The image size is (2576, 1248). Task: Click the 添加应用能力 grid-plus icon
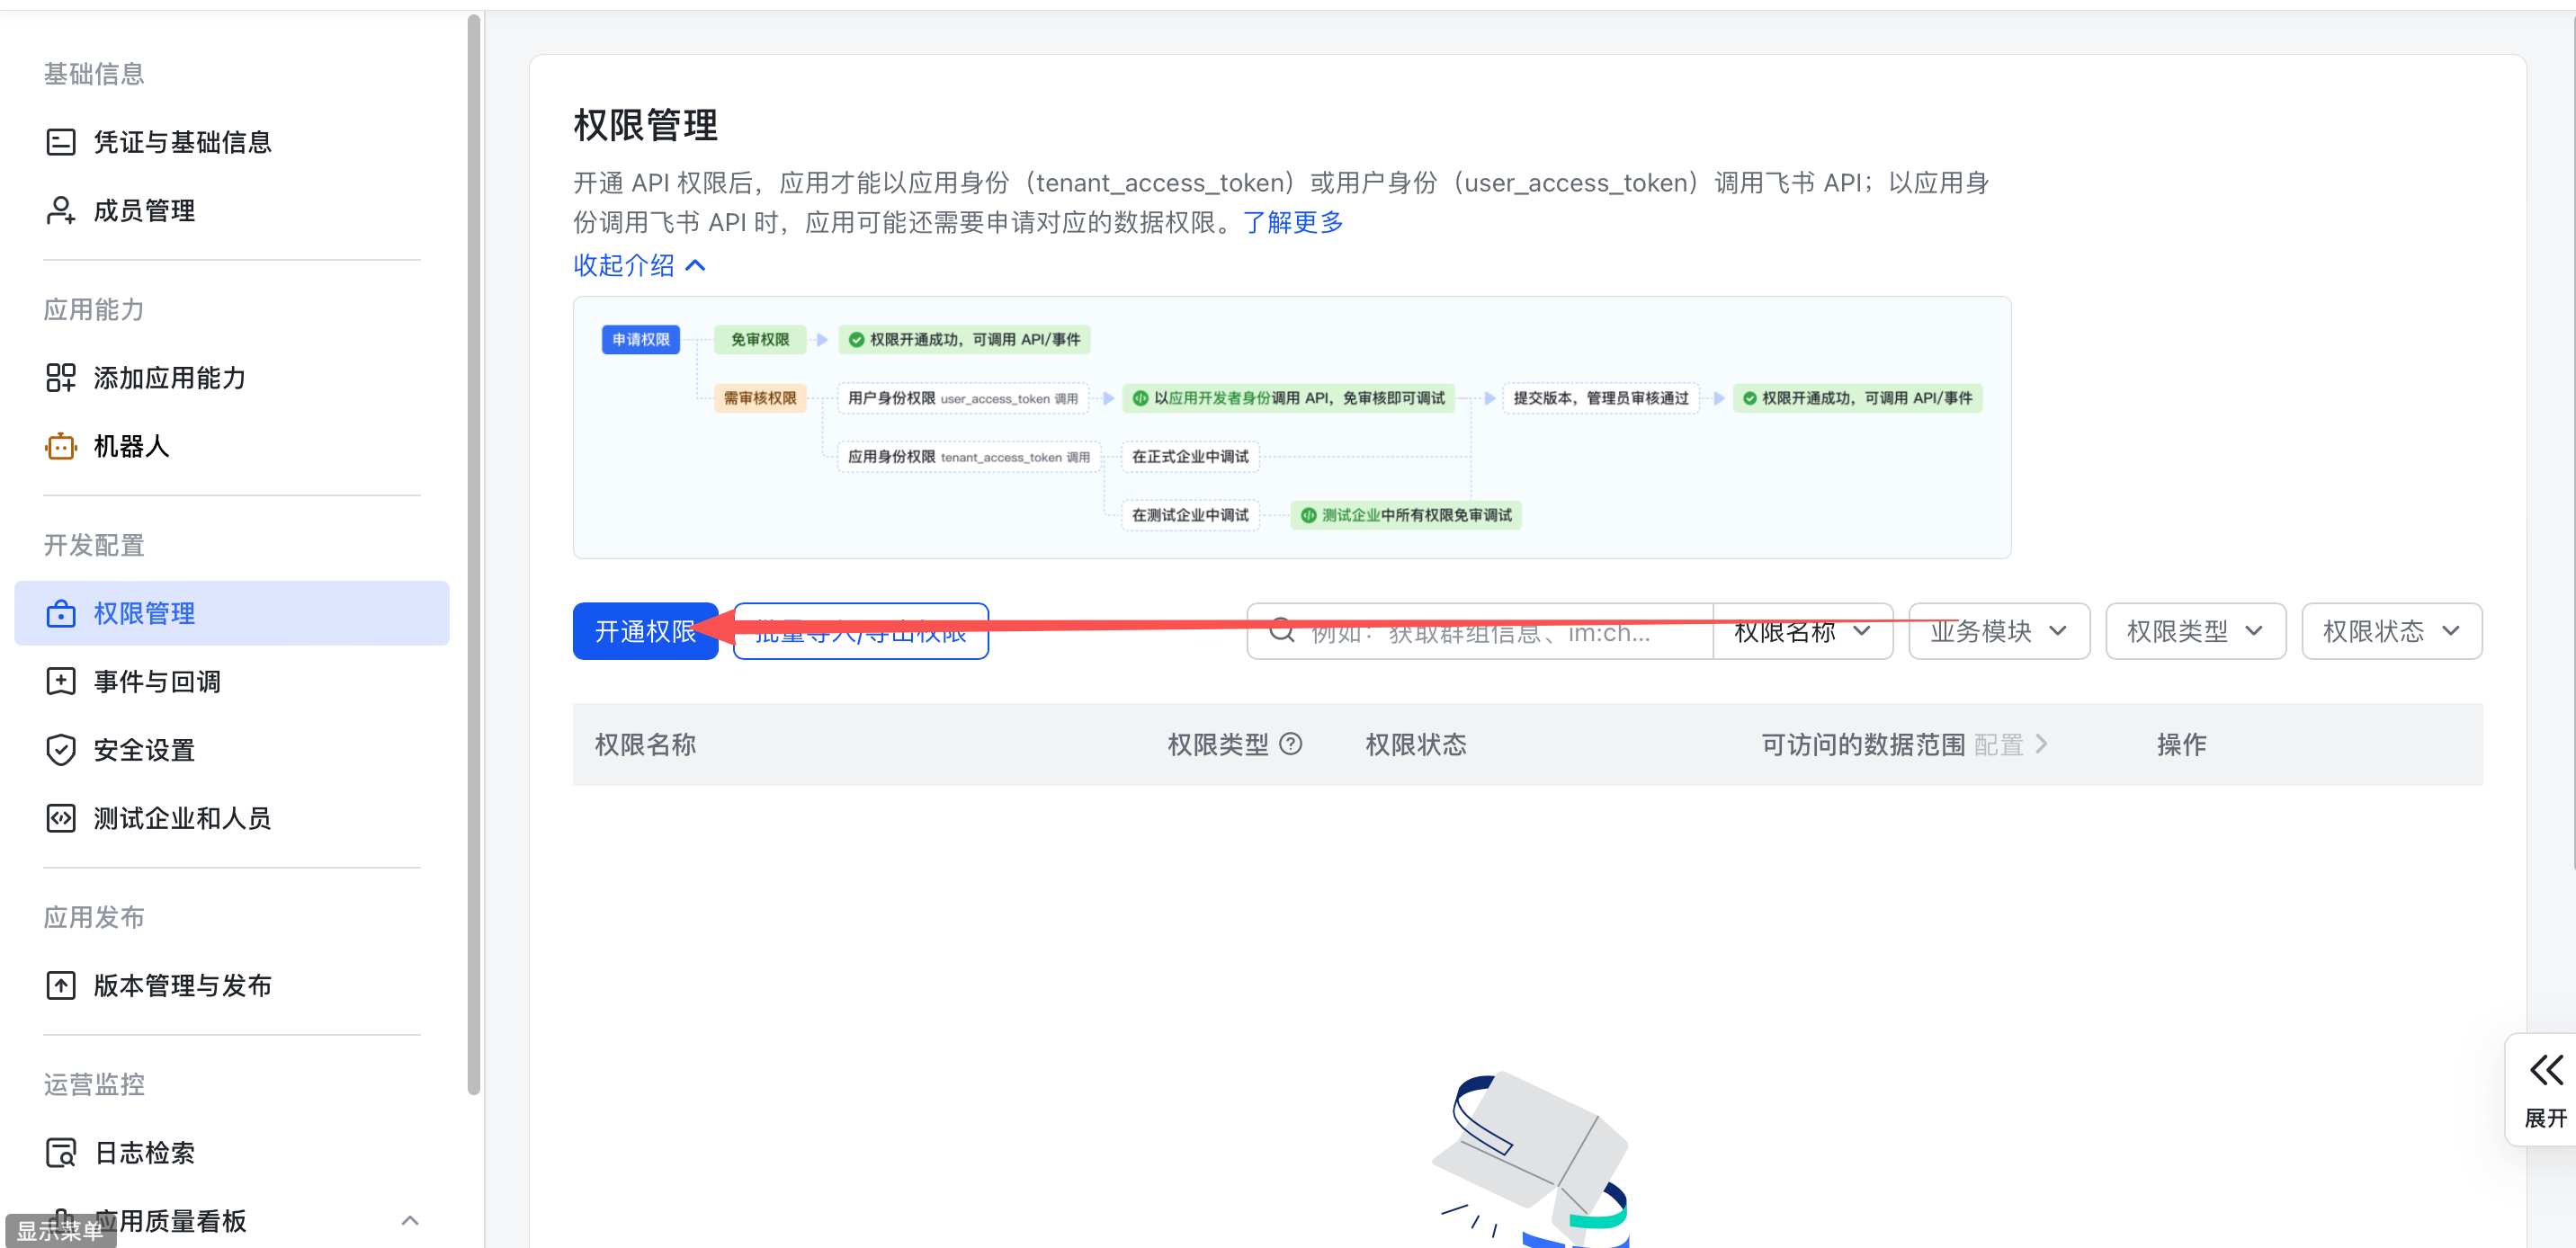coord(61,378)
